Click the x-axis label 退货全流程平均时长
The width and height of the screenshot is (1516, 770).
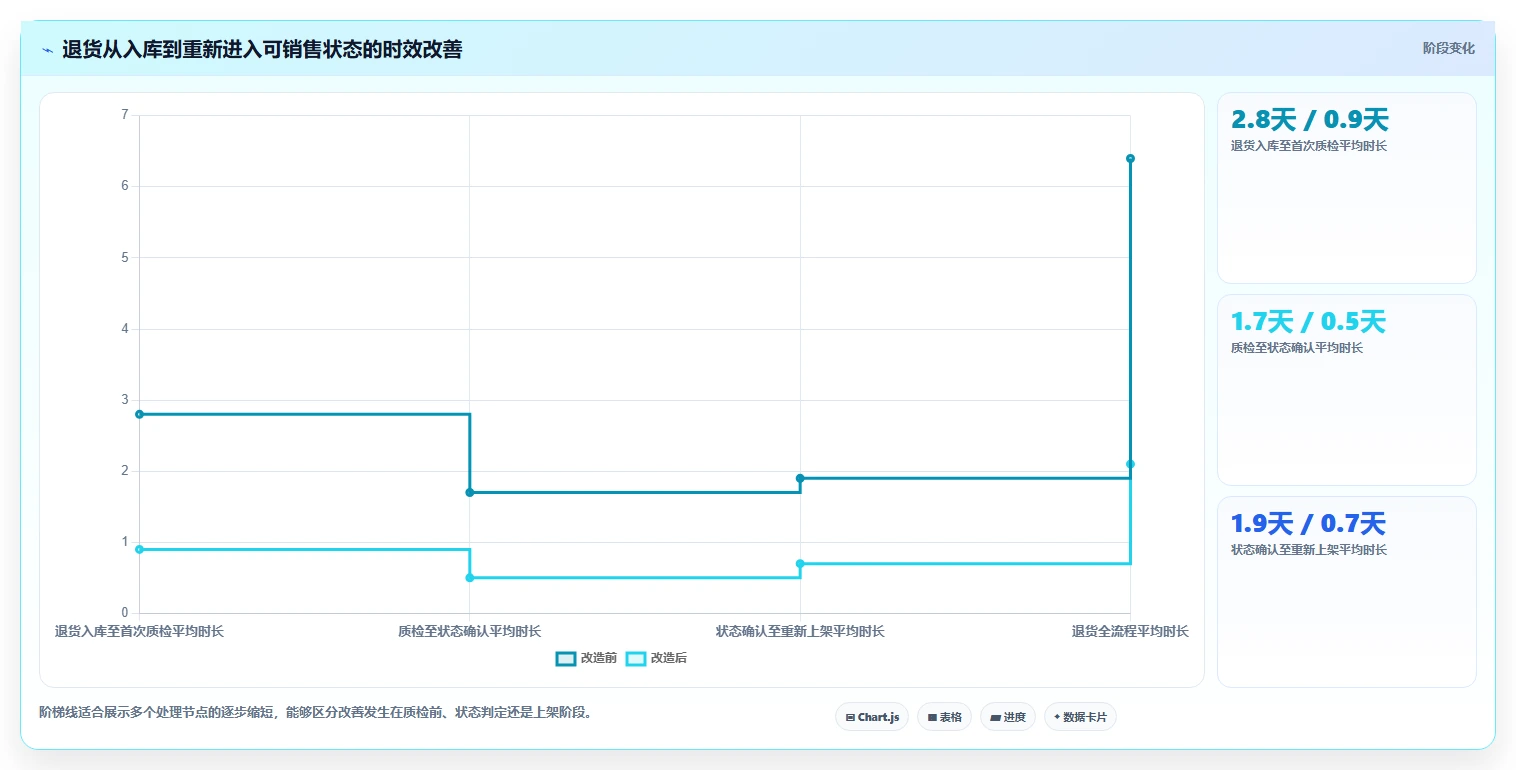coord(1130,632)
